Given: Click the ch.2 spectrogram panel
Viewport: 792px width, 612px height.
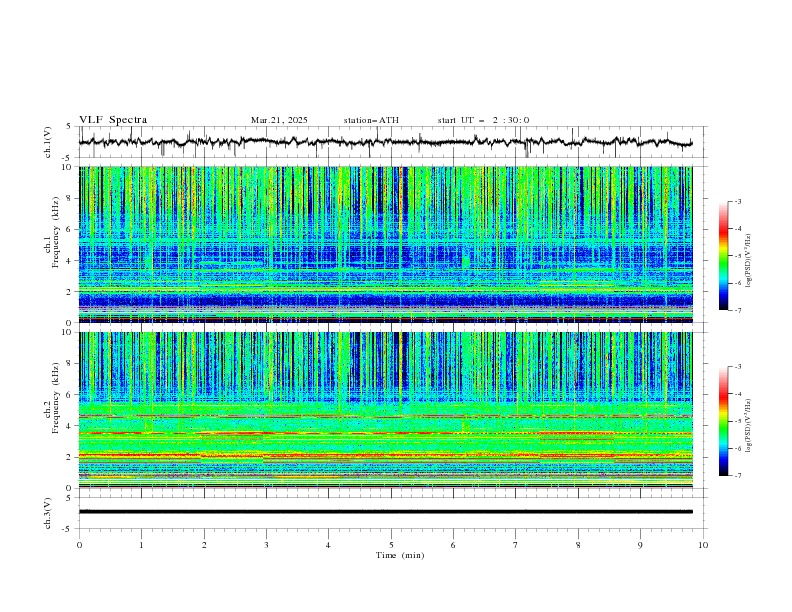Looking at the screenshot, I should coord(385,410).
